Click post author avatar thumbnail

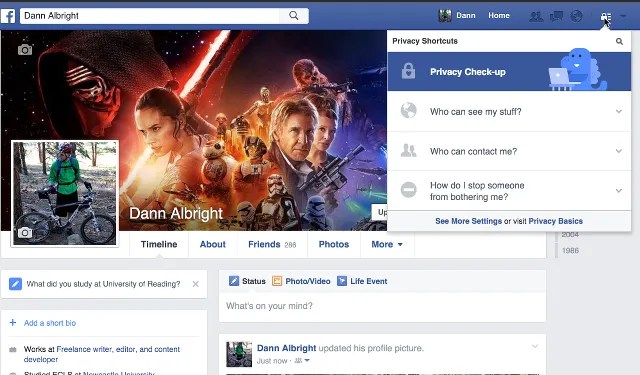pos(239,354)
